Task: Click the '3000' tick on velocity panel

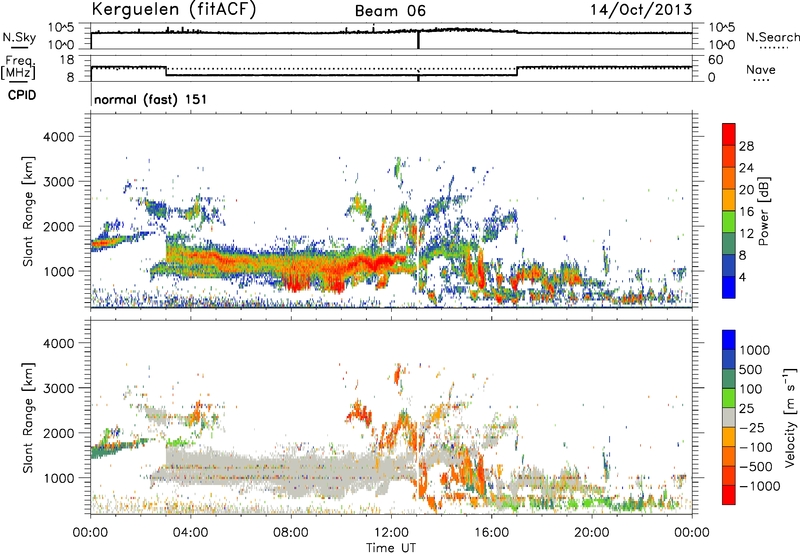Action: (x=59, y=388)
